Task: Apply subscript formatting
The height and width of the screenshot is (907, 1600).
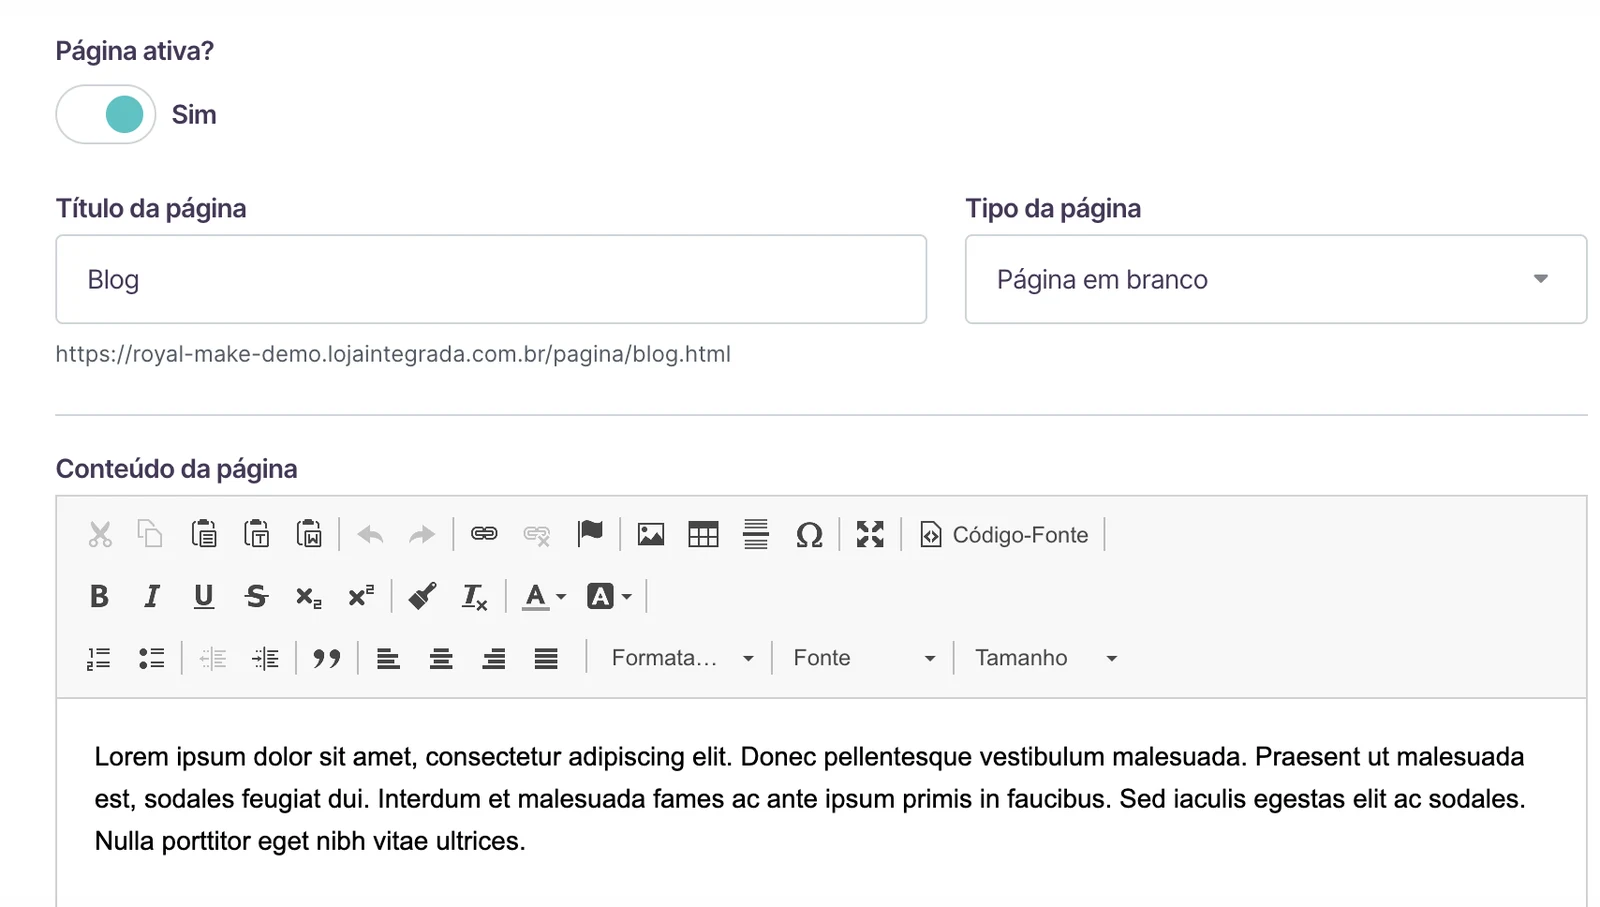Action: pos(308,597)
